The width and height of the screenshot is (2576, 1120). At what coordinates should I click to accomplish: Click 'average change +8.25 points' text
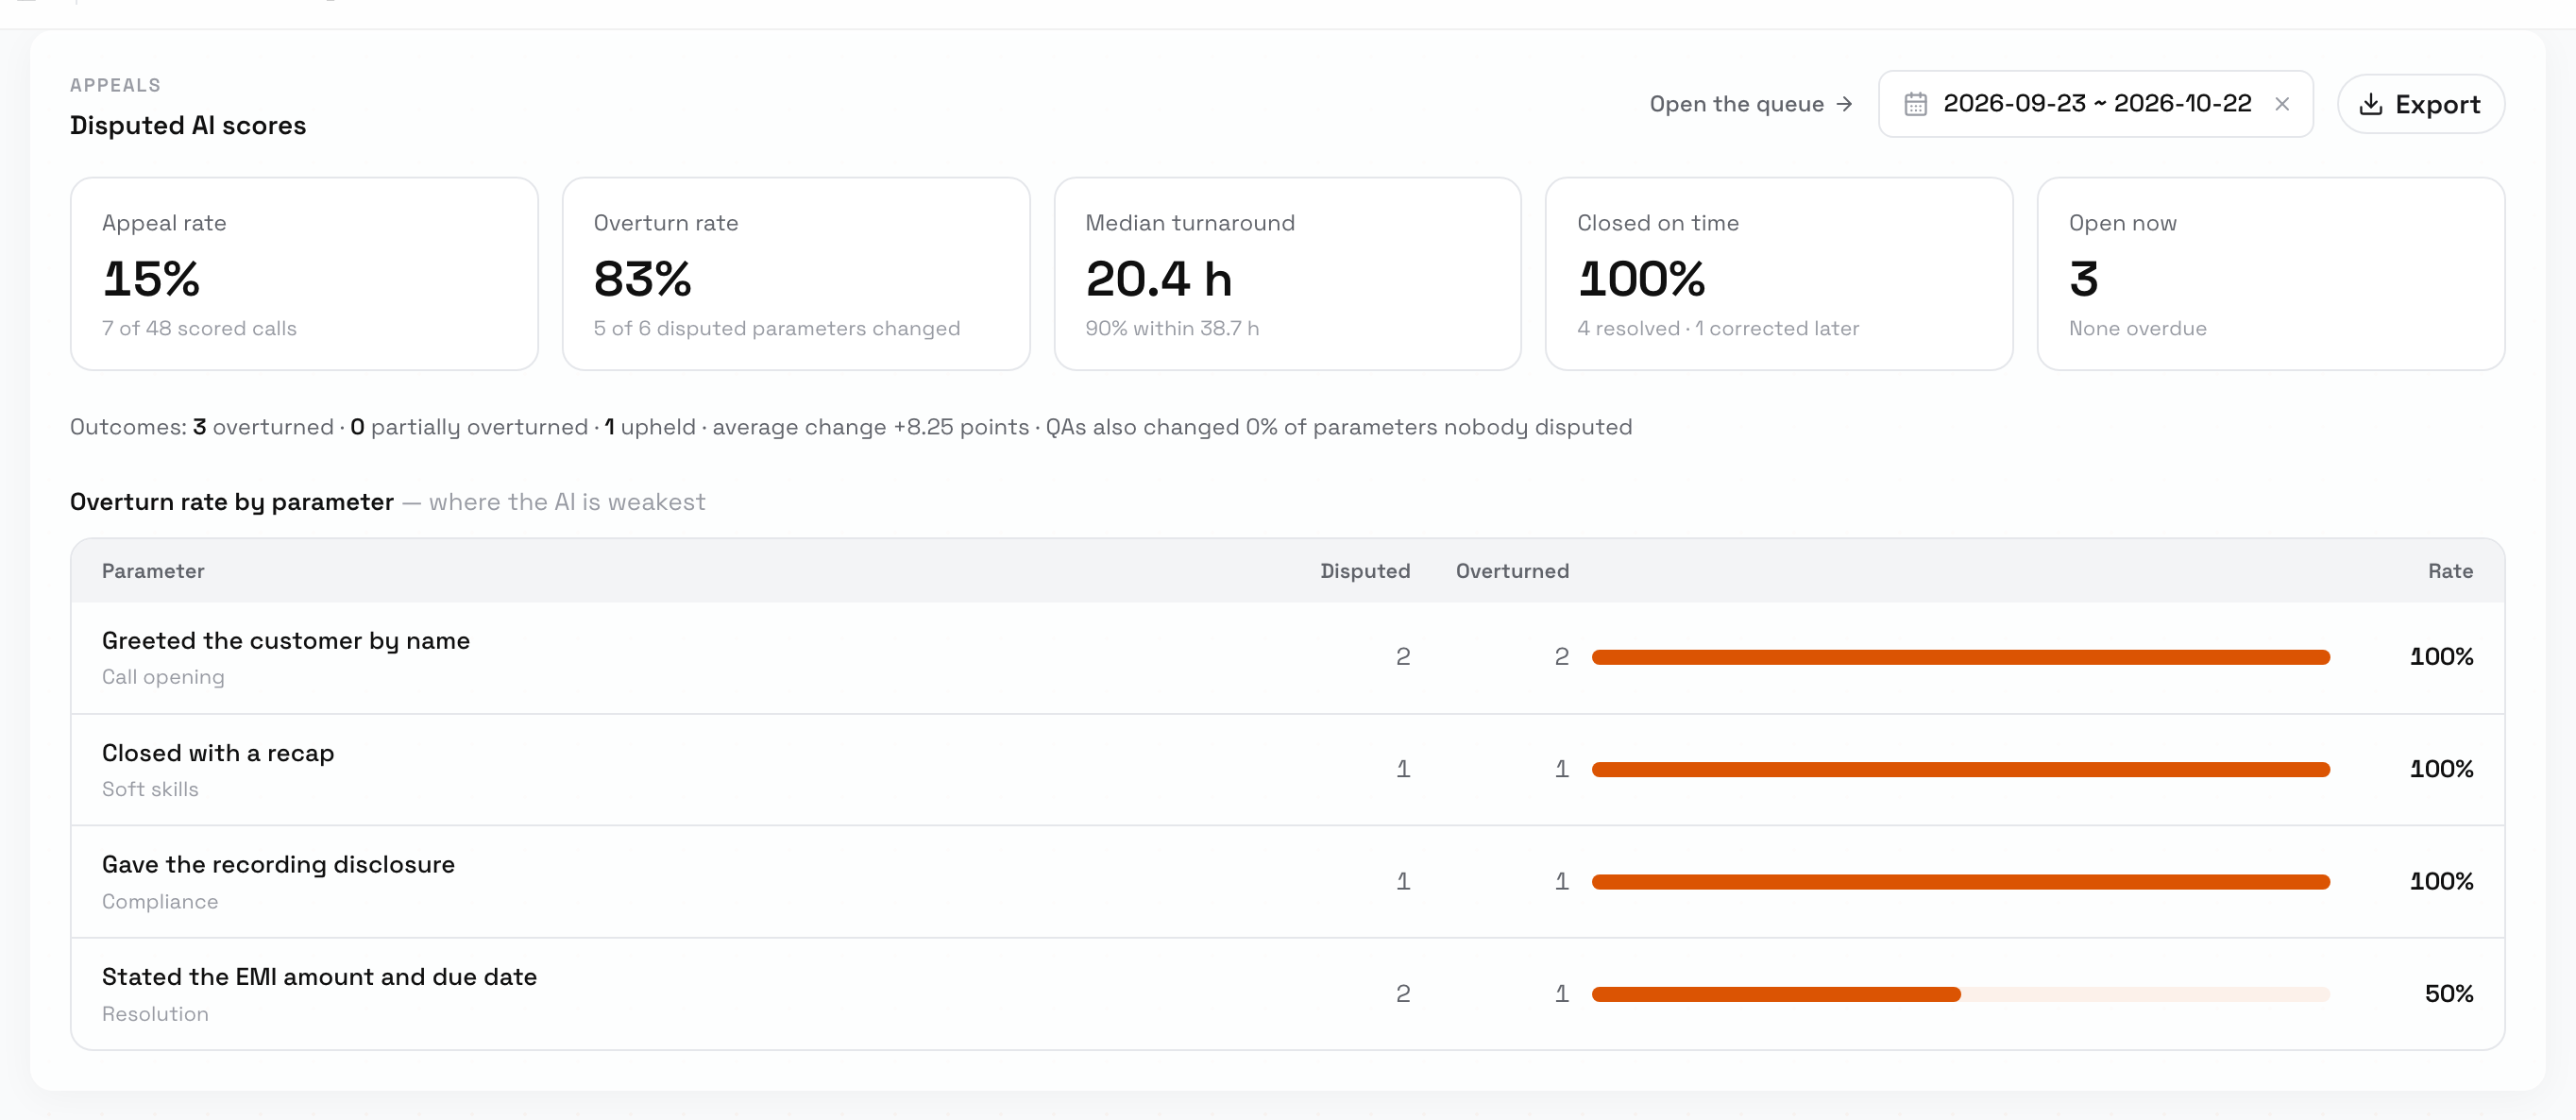(x=870, y=427)
